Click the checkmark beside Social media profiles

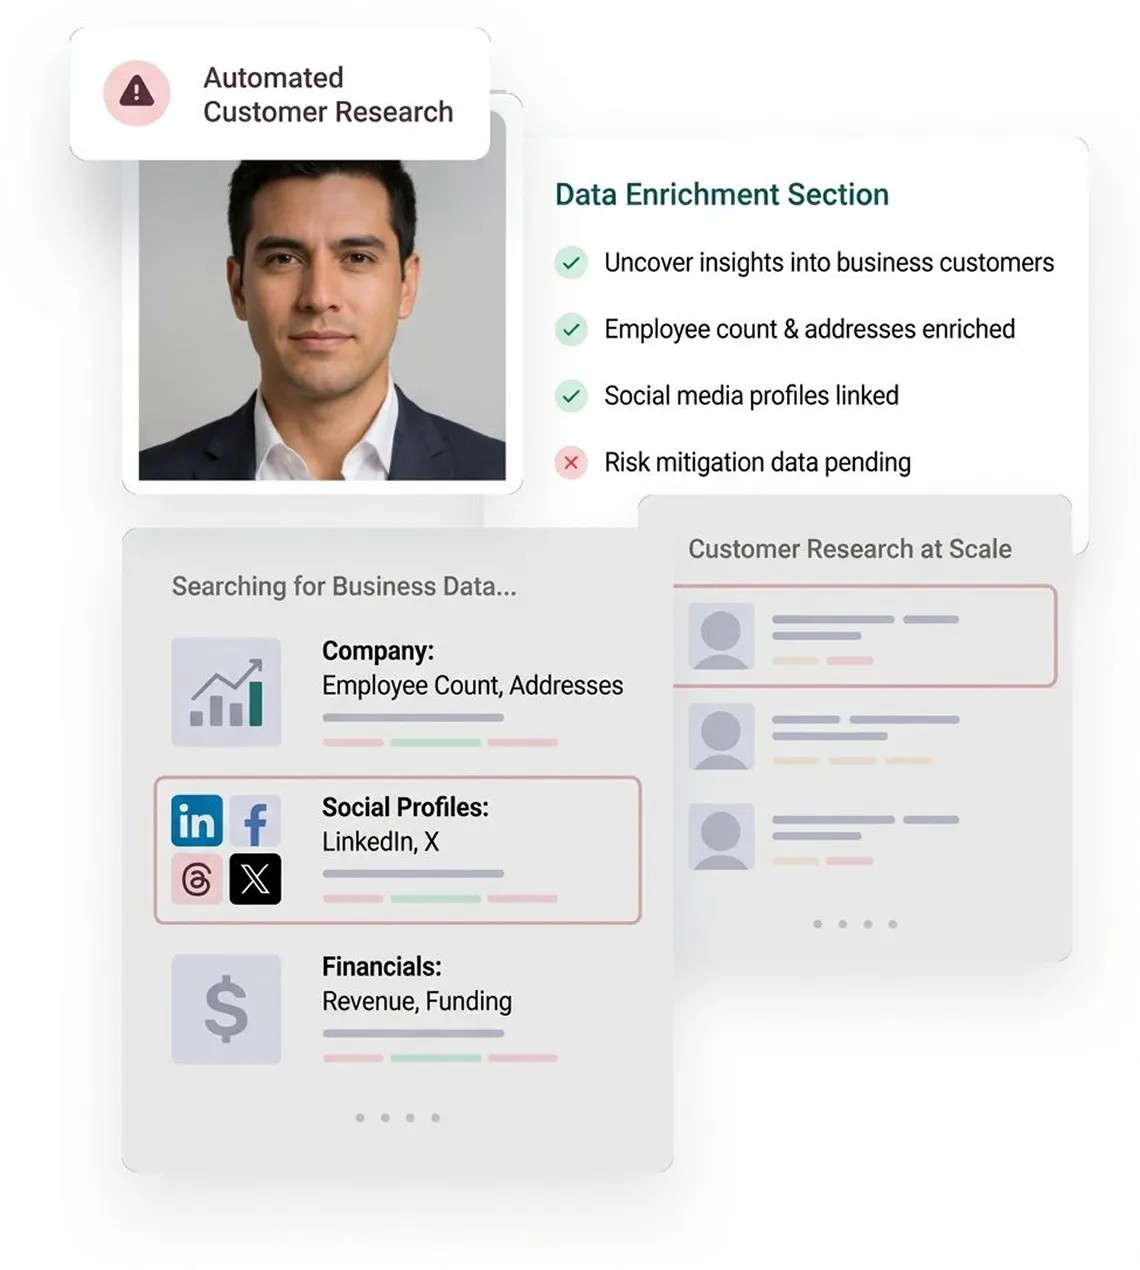pyautogui.click(x=571, y=396)
